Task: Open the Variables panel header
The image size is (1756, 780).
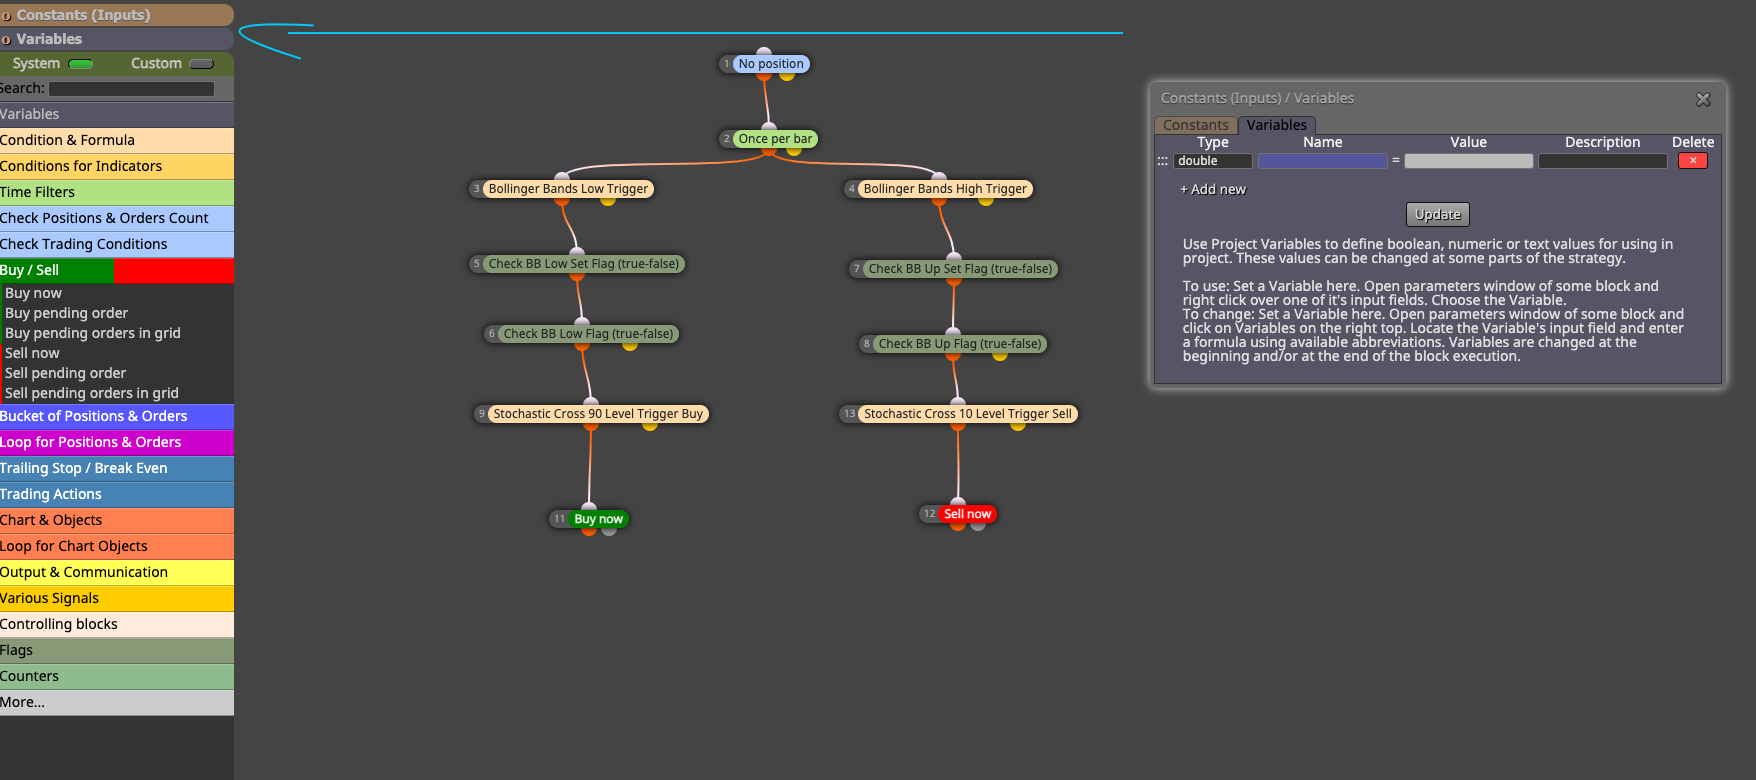Action: [x=116, y=39]
